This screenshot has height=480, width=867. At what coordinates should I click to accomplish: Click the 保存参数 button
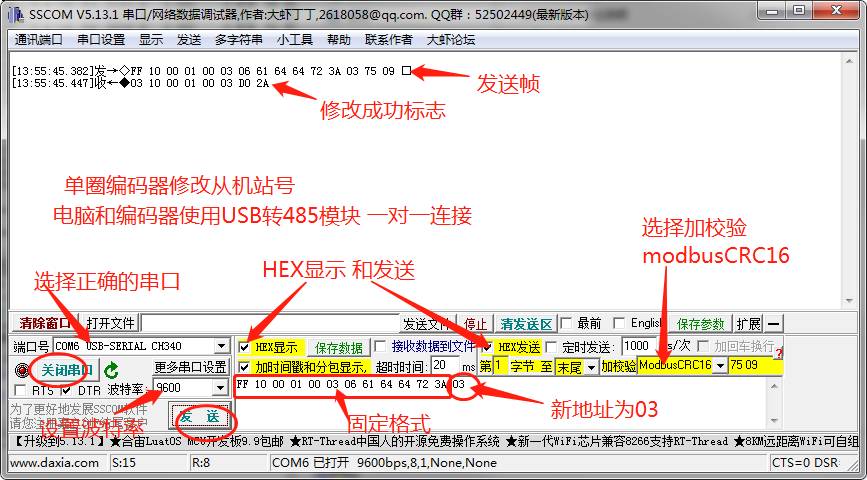click(700, 324)
